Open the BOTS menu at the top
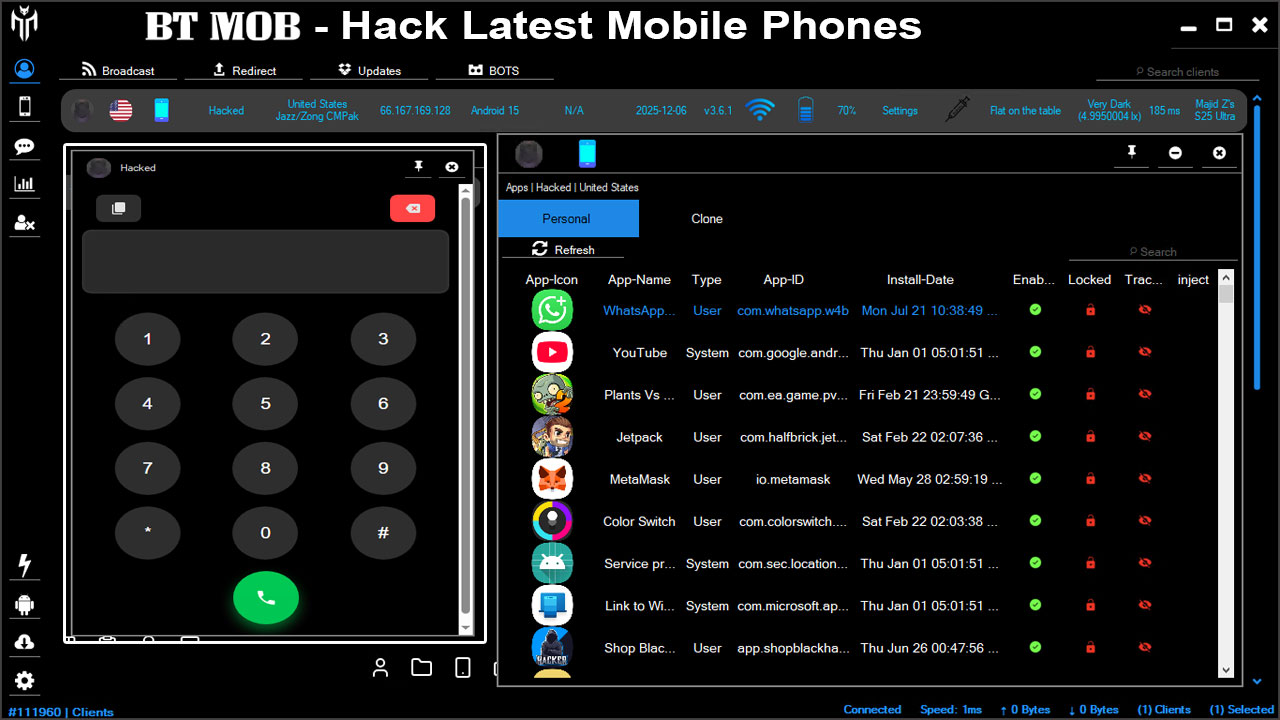 [x=494, y=70]
